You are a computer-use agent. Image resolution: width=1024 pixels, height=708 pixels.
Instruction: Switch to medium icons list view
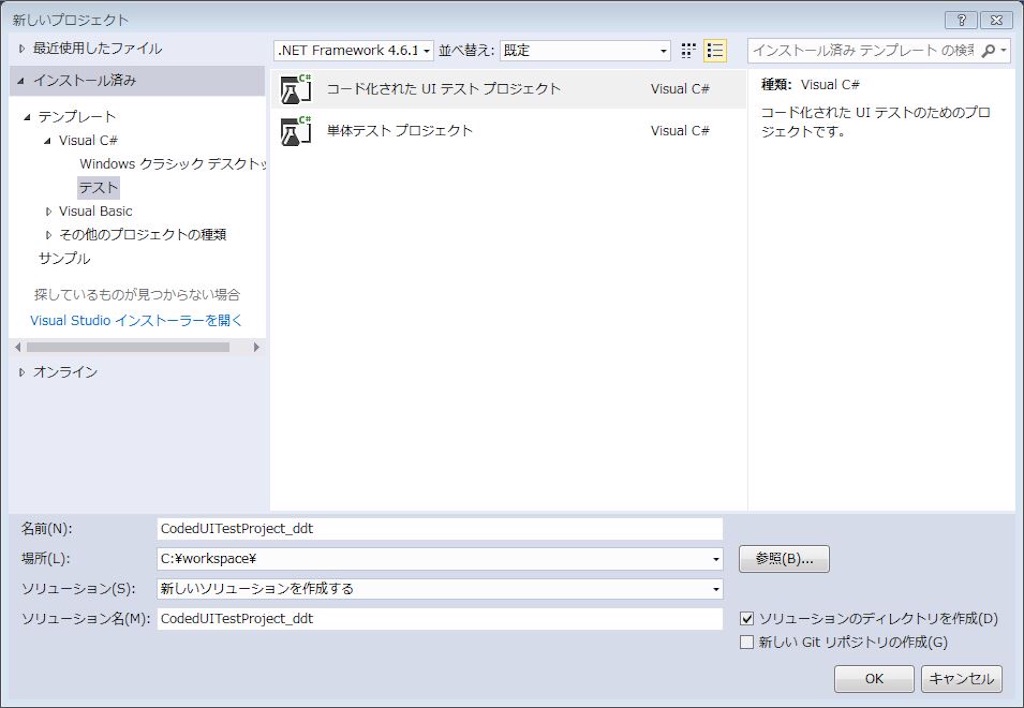coord(715,50)
